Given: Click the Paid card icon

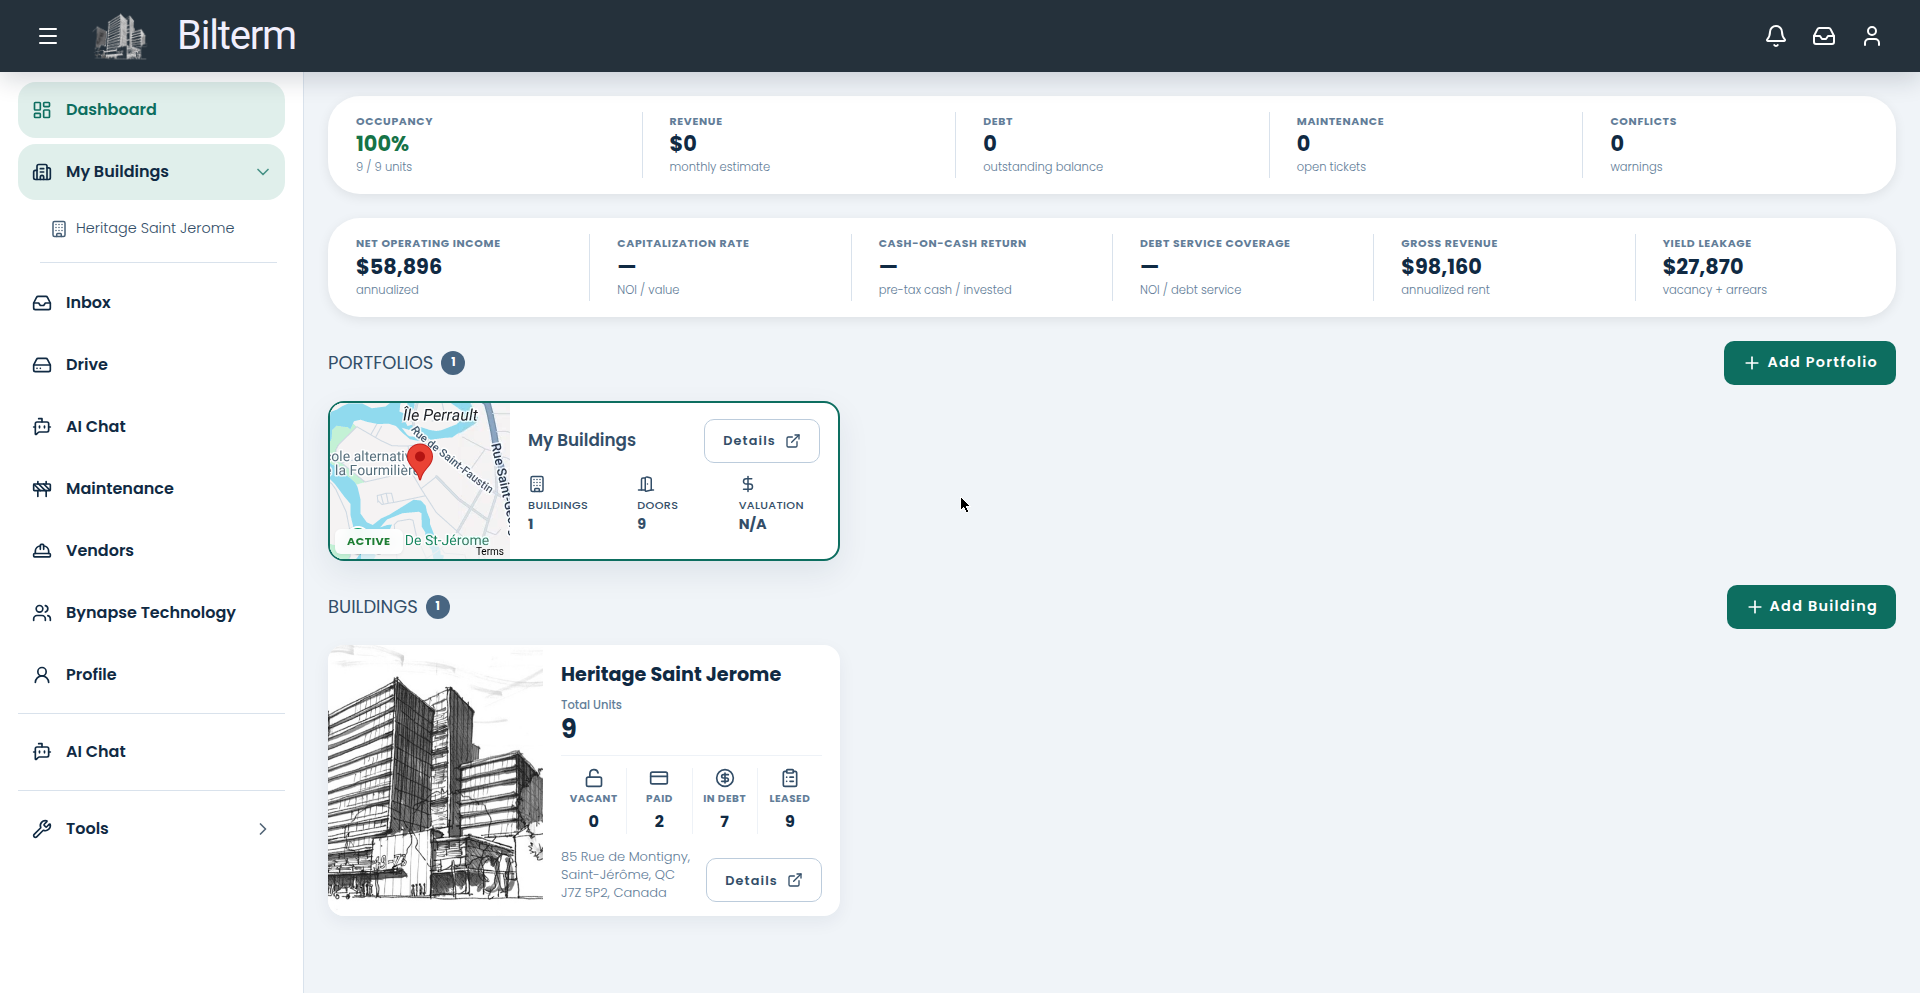Looking at the screenshot, I should tap(659, 778).
